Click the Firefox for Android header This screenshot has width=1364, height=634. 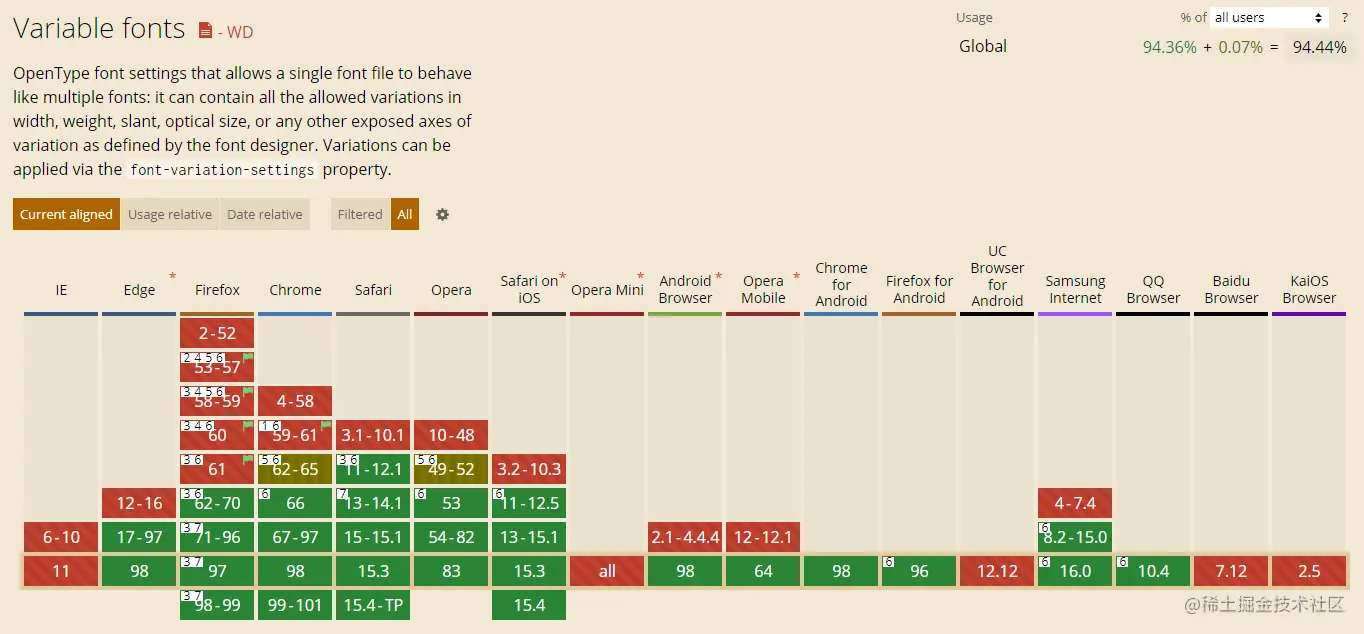pyautogui.click(x=919, y=289)
